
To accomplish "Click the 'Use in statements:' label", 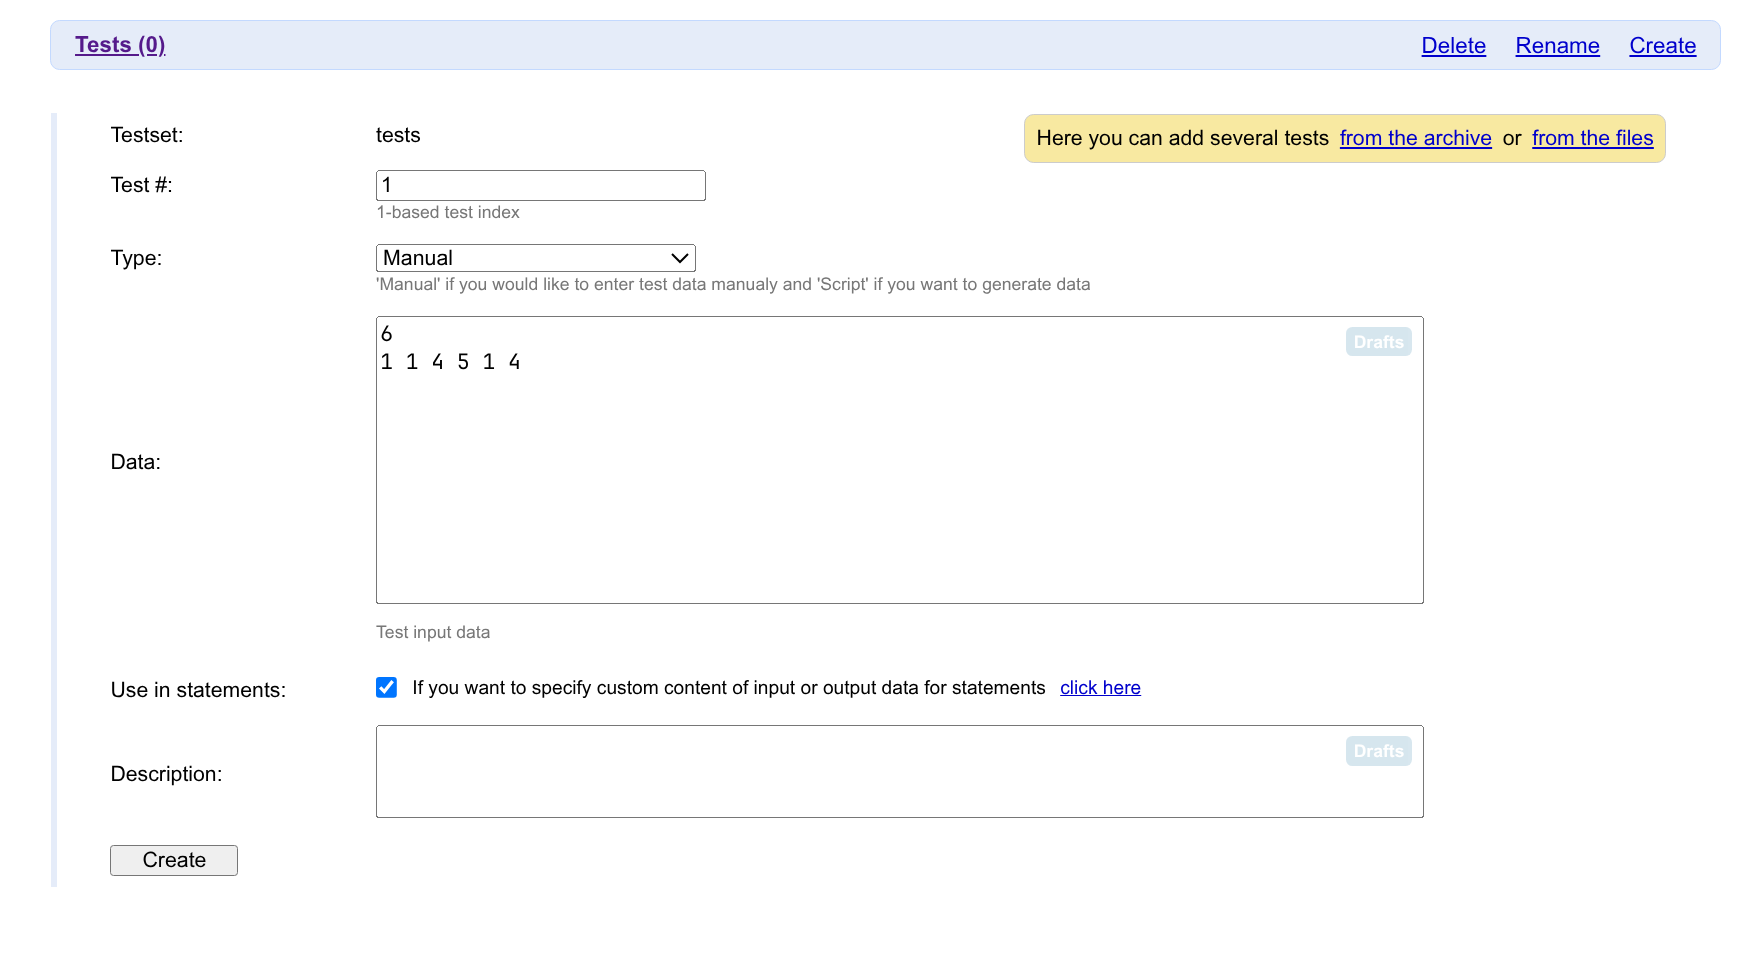I will 198,690.
